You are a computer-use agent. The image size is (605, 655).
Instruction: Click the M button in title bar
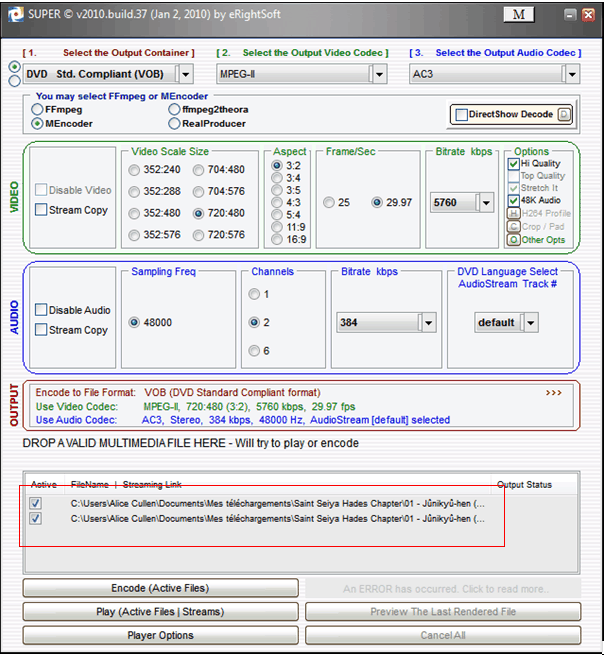(519, 15)
